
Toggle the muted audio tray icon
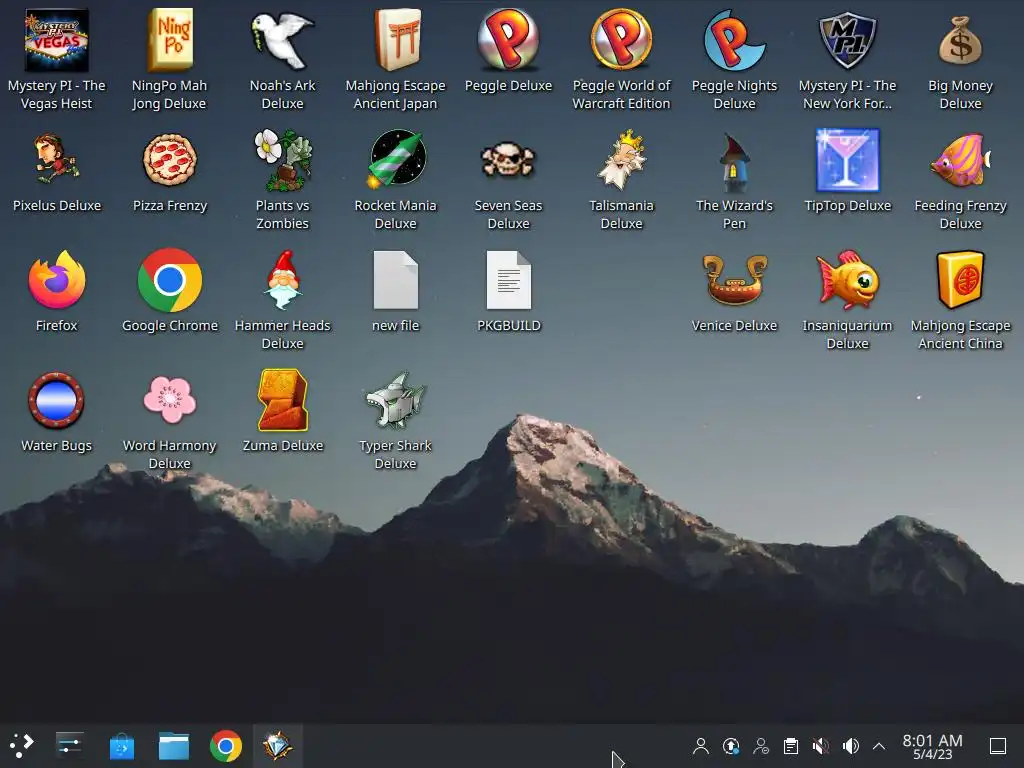(821, 746)
